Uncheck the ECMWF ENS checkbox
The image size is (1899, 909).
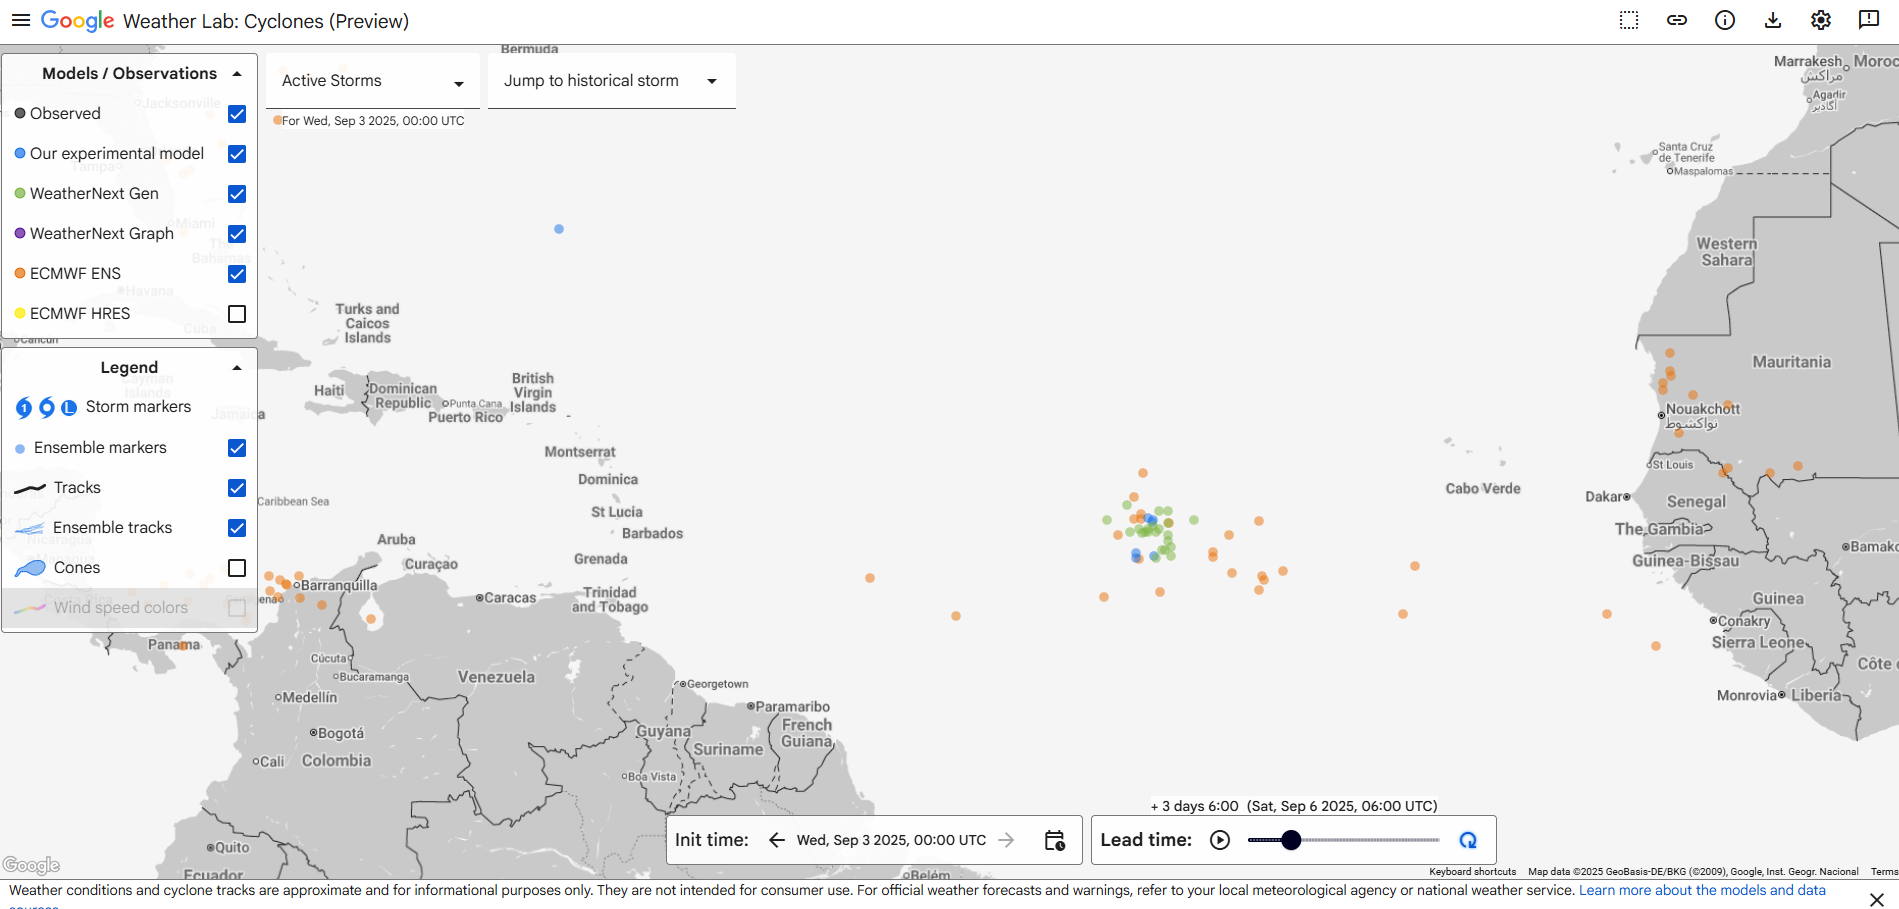coord(237,274)
